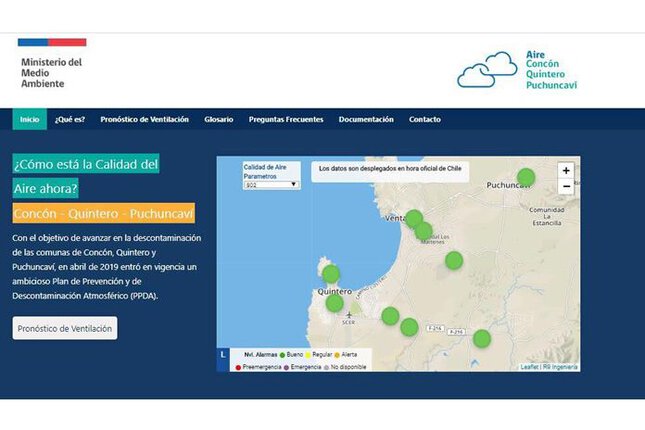The width and height of the screenshot is (645, 430).
Task: Click the Ministerio del Medio Ambiente logo
Action: pyautogui.click(x=52, y=63)
